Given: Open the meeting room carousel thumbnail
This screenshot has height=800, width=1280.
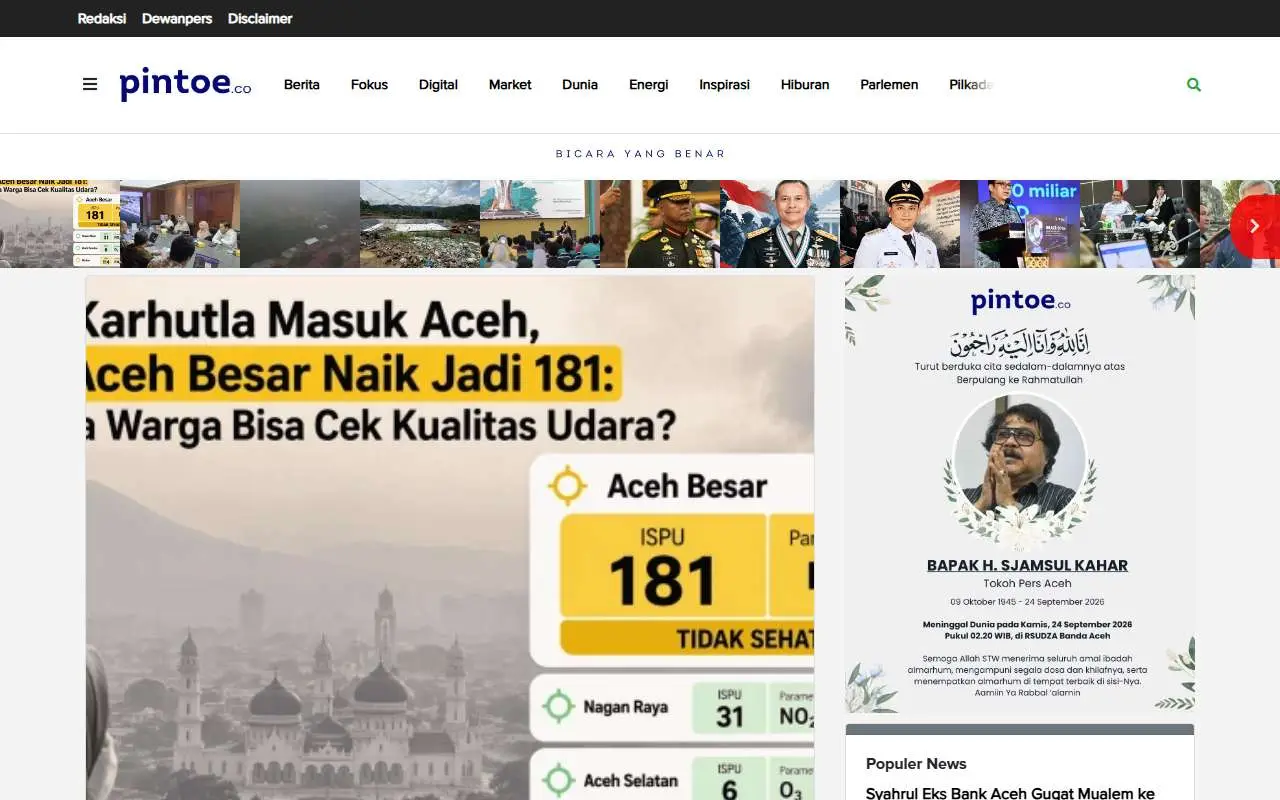Looking at the screenshot, I should (180, 224).
